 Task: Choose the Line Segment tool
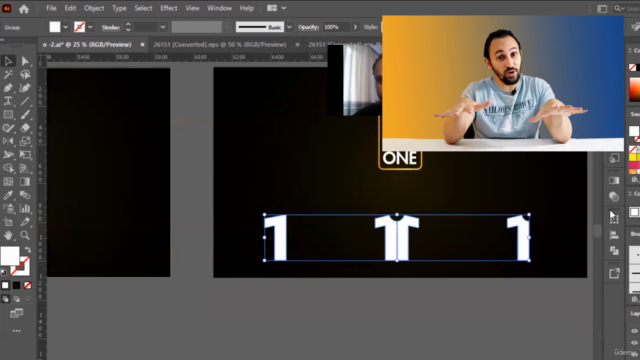point(25,101)
